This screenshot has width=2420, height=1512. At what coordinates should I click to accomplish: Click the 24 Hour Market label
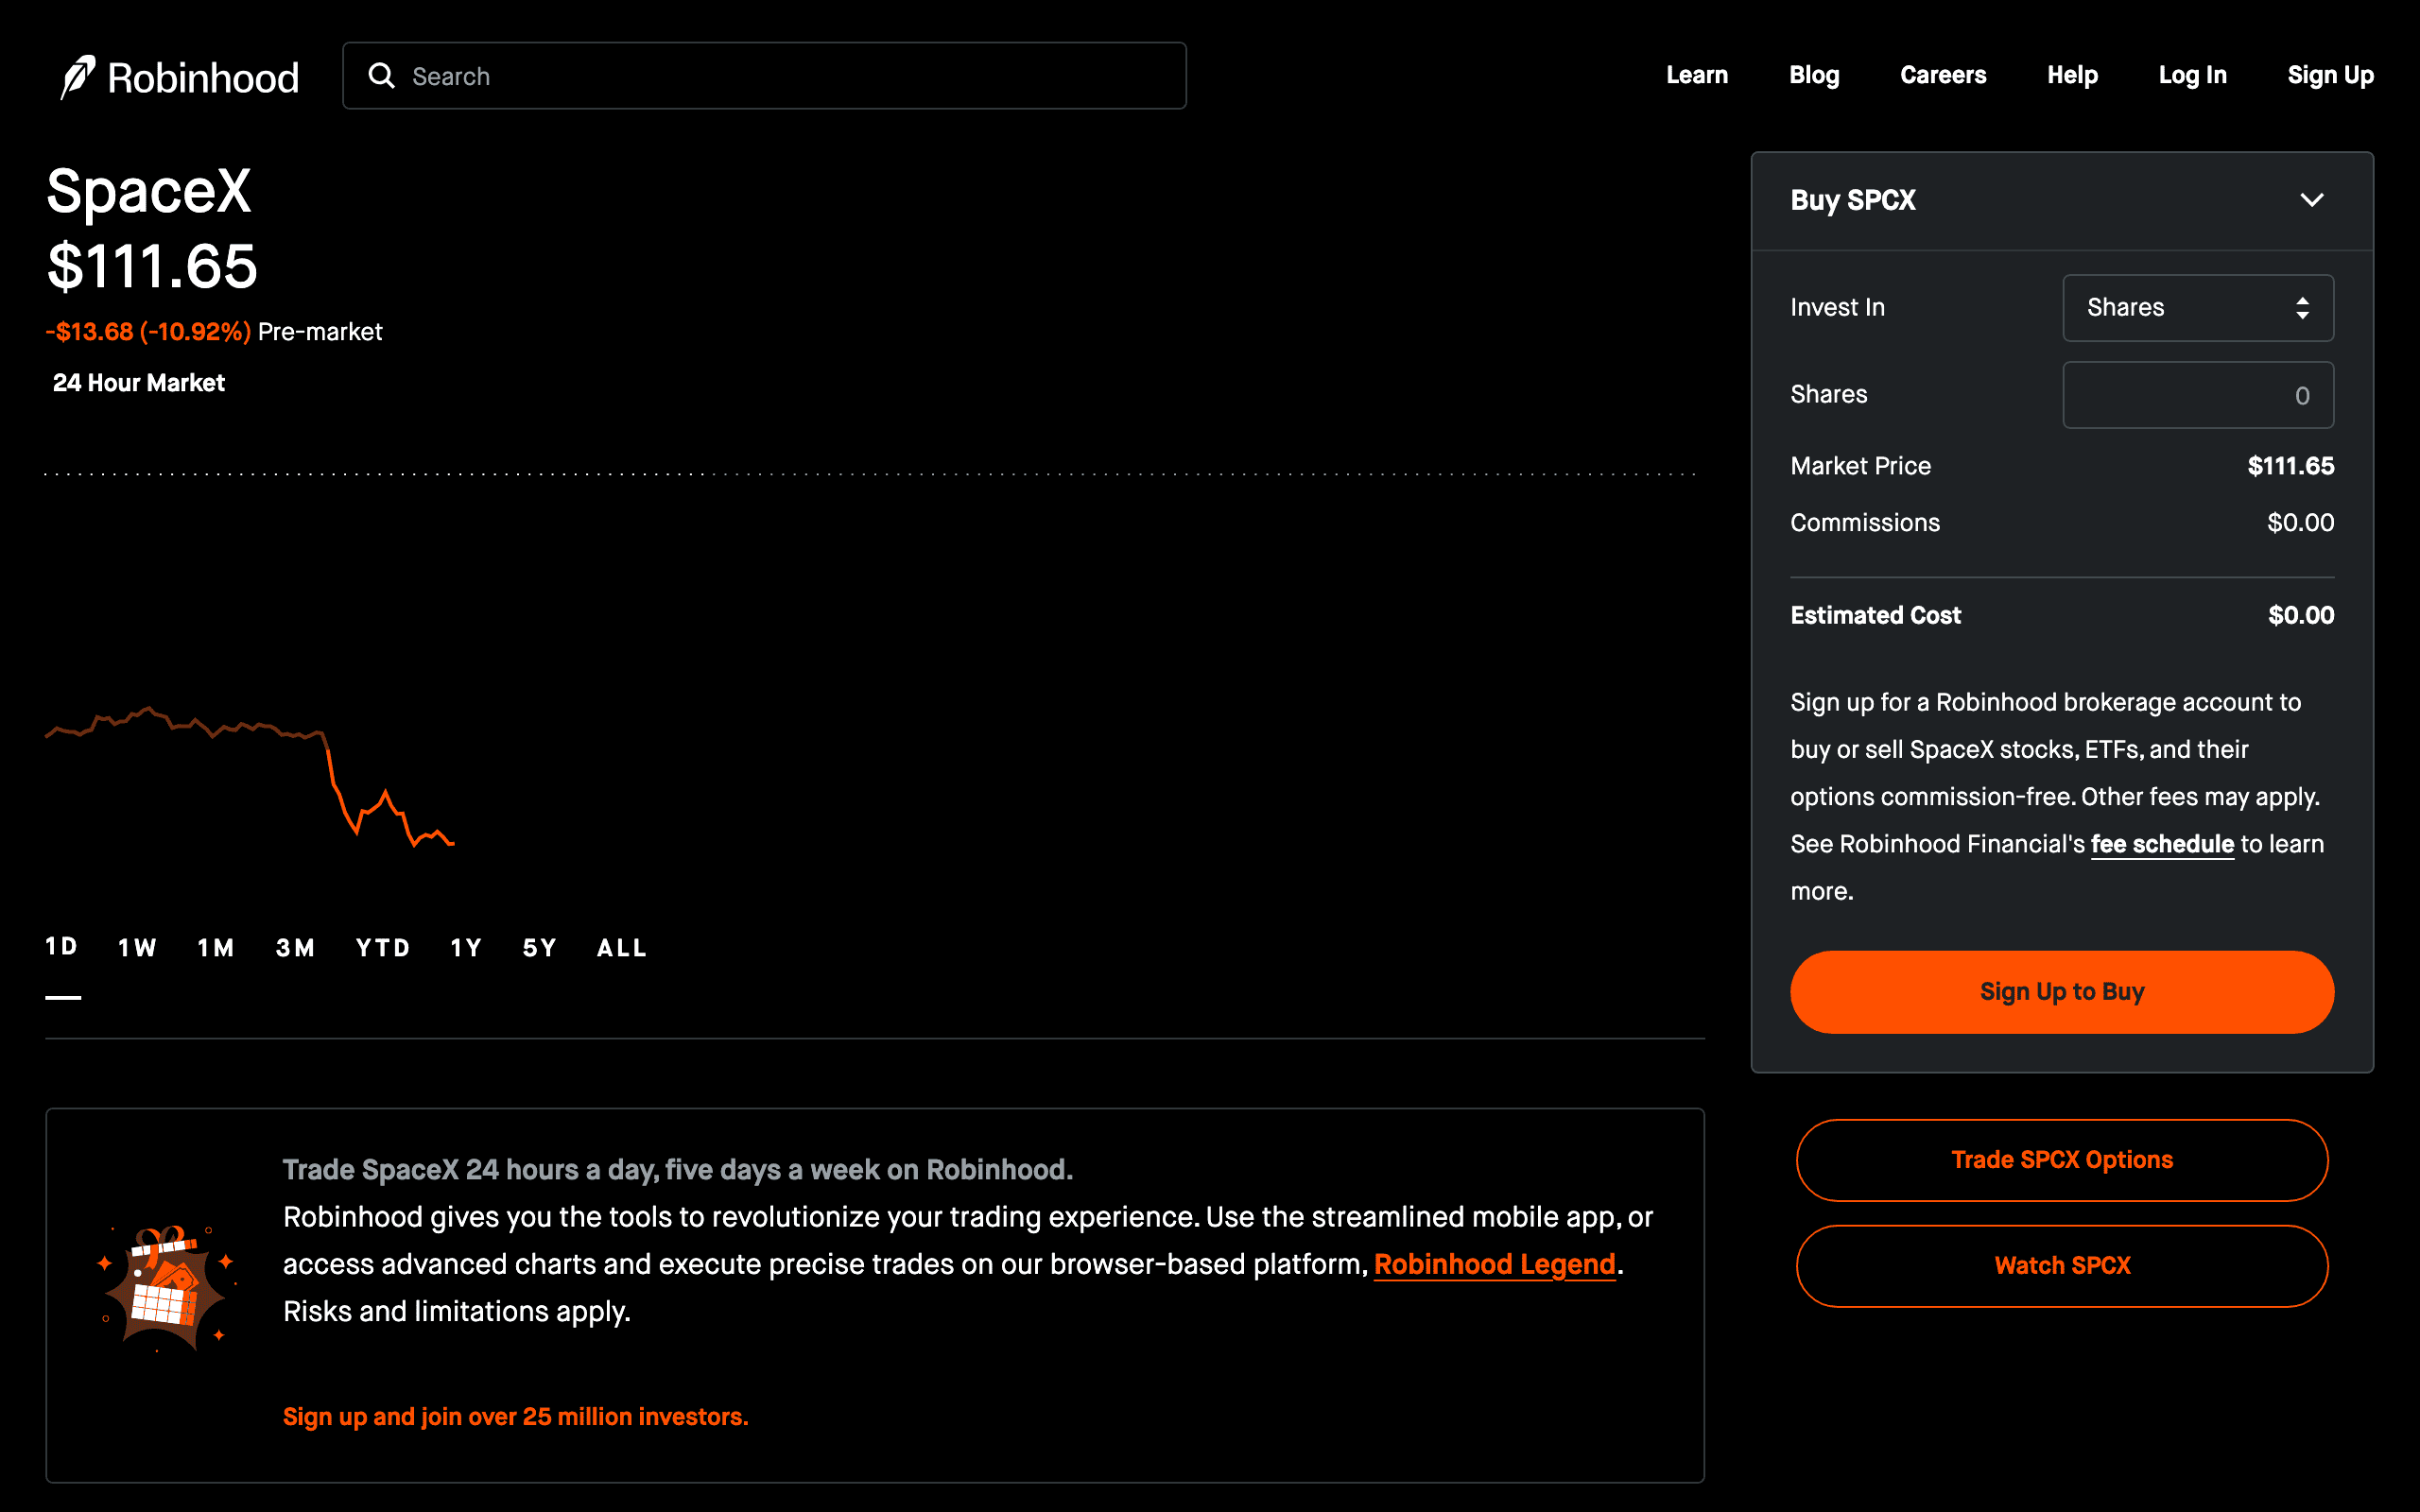pyautogui.click(x=139, y=383)
